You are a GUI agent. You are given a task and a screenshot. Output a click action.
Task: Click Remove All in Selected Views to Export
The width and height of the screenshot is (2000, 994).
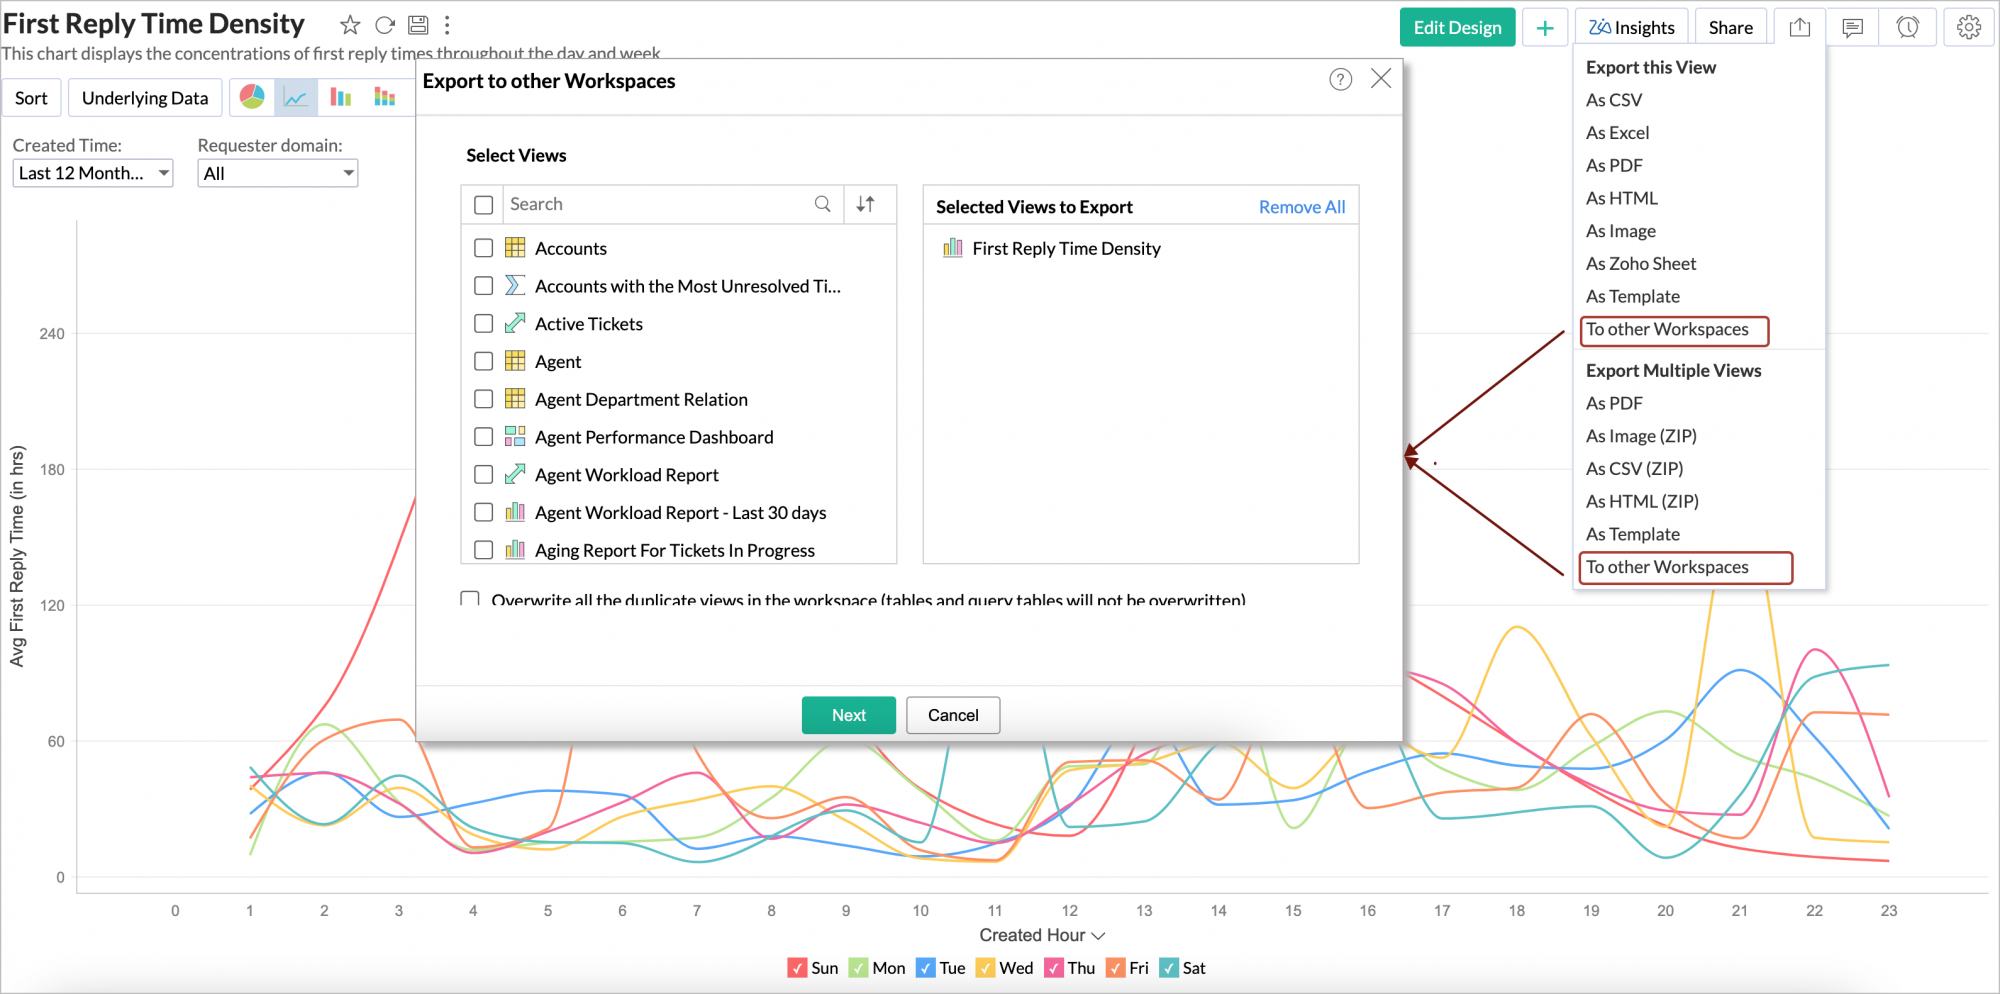pos(1301,206)
